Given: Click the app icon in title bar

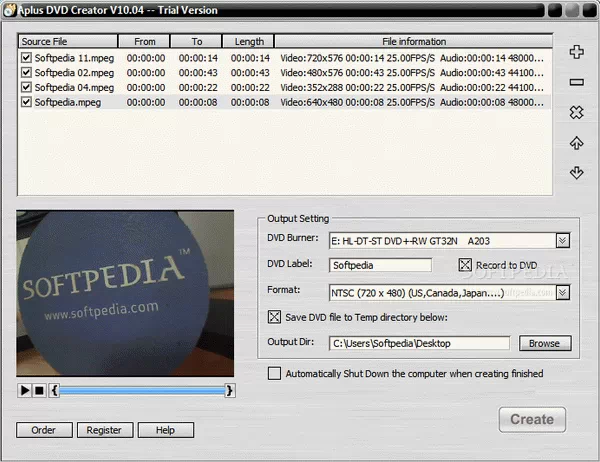Looking at the screenshot, I should point(10,10).
